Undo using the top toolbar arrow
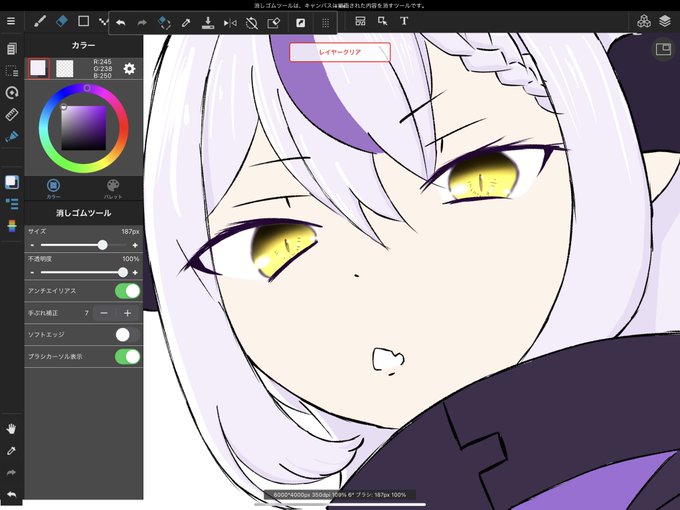Viewport: 680px width, 510px height. coord(121,23)
